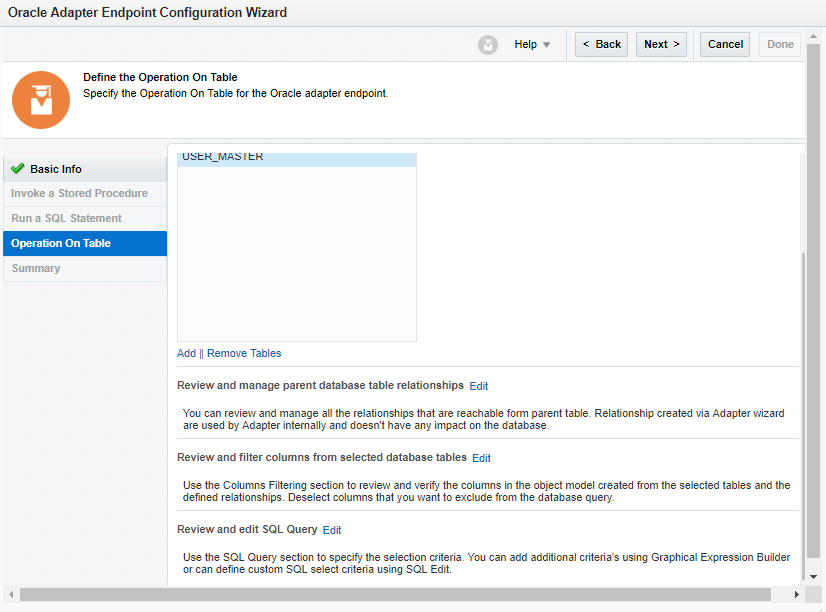Screen dimensions: 826x612
Task: Edit parent database table relationships
Action: point(478,386)
